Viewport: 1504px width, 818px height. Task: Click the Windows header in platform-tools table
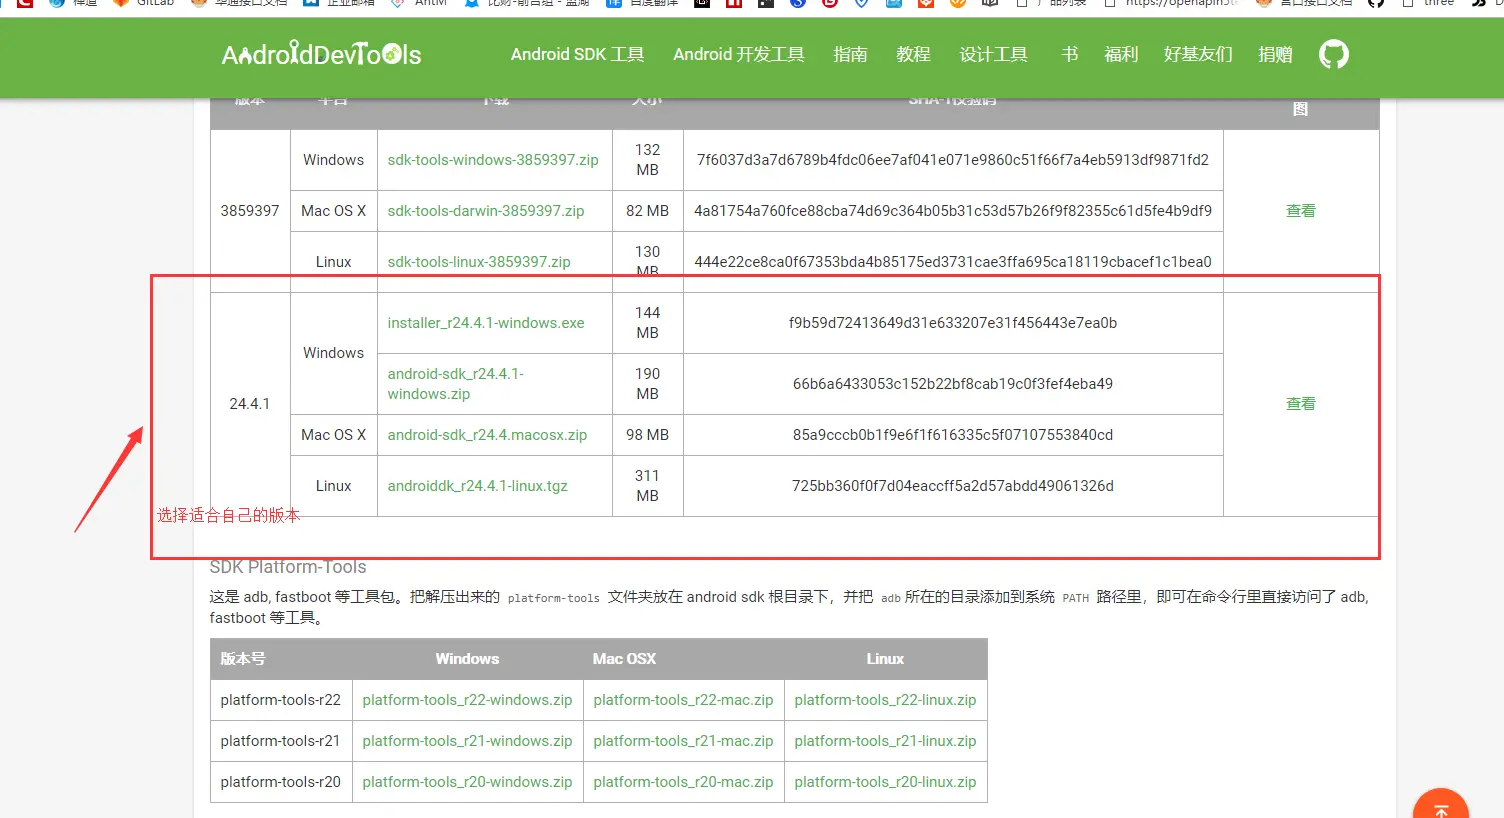467,659
